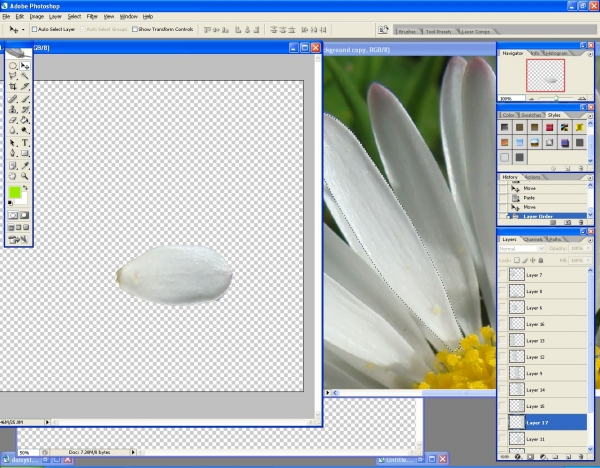Select the Crop tool
The width and height of the screenshot is (600, 468).
point(13,86)
